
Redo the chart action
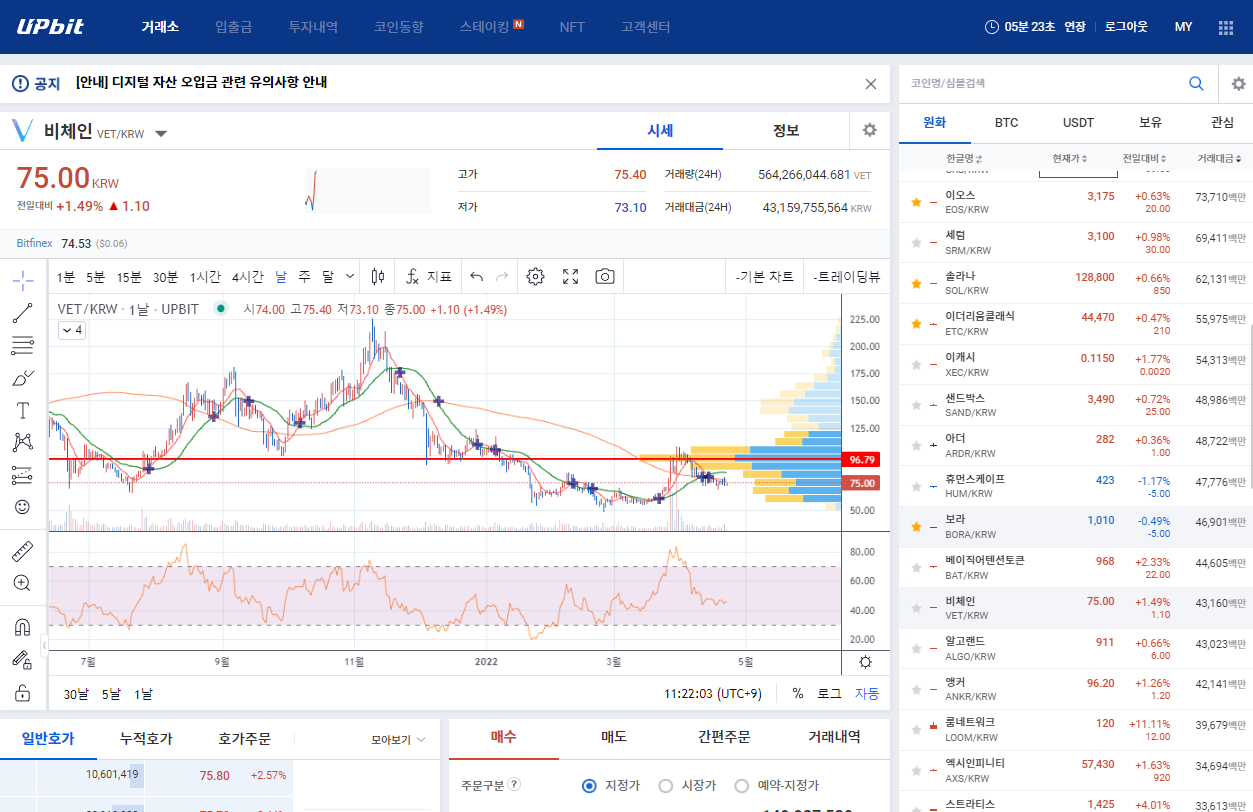pos(502,276)
